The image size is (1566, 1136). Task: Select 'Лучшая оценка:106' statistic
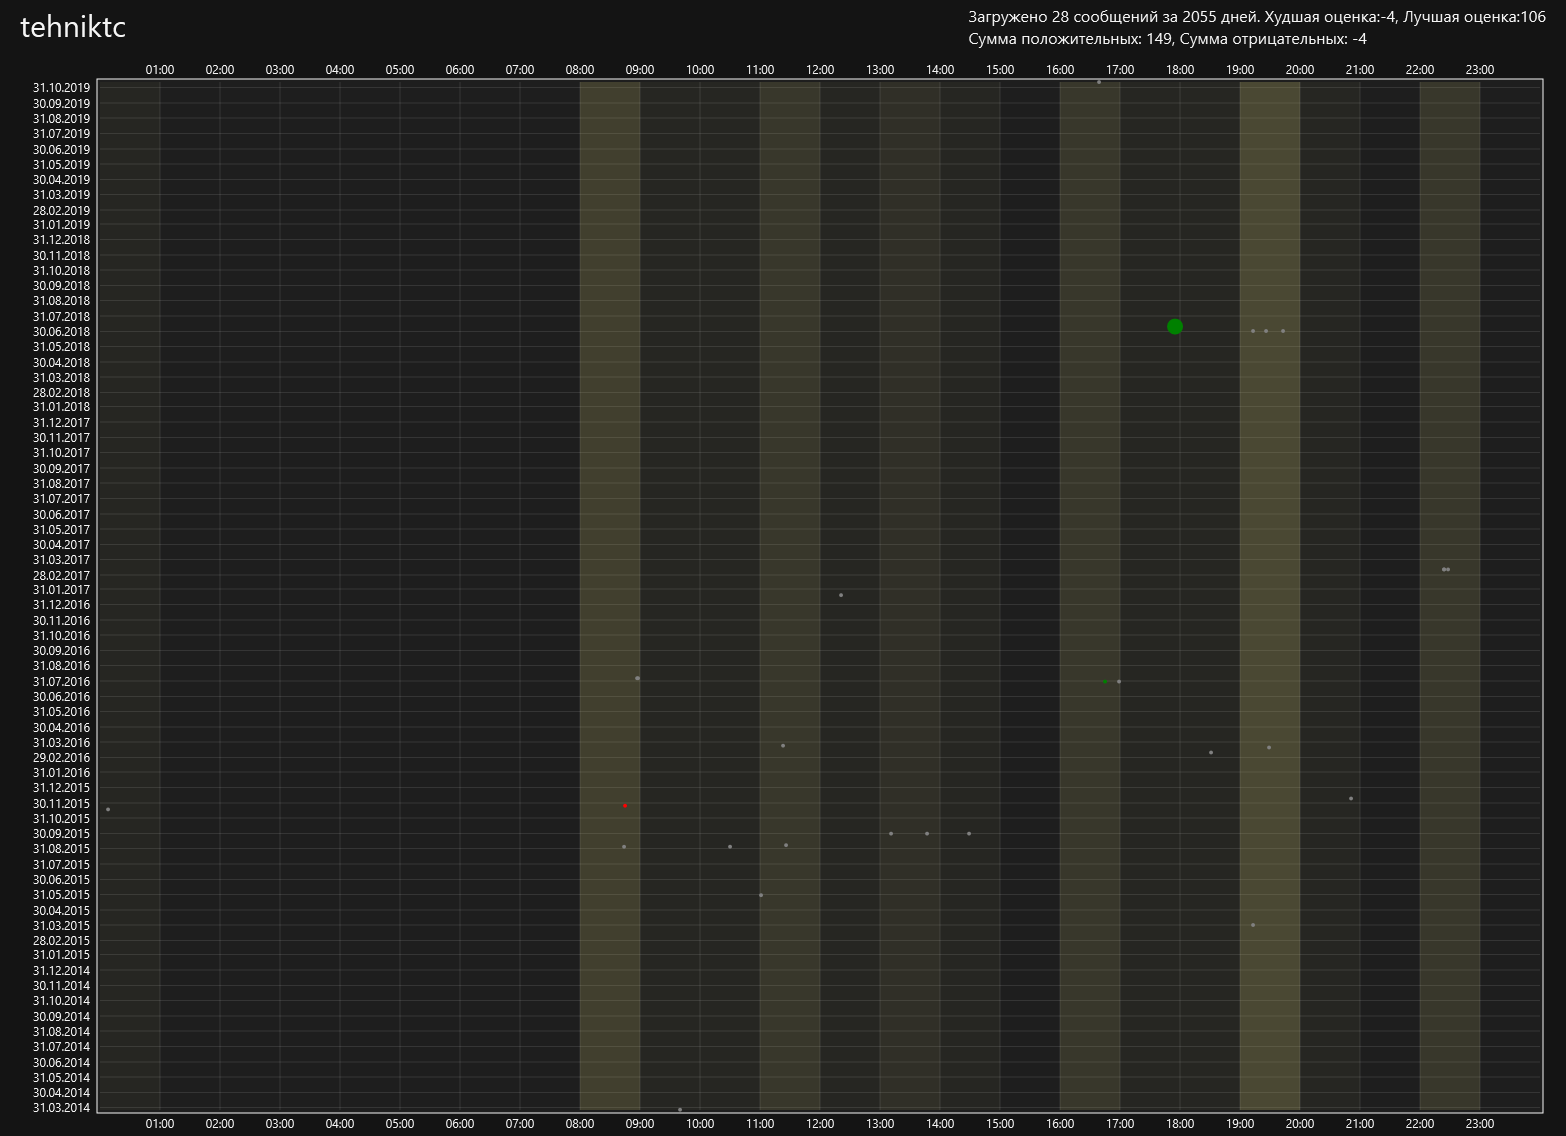(x=1475, y=17)
